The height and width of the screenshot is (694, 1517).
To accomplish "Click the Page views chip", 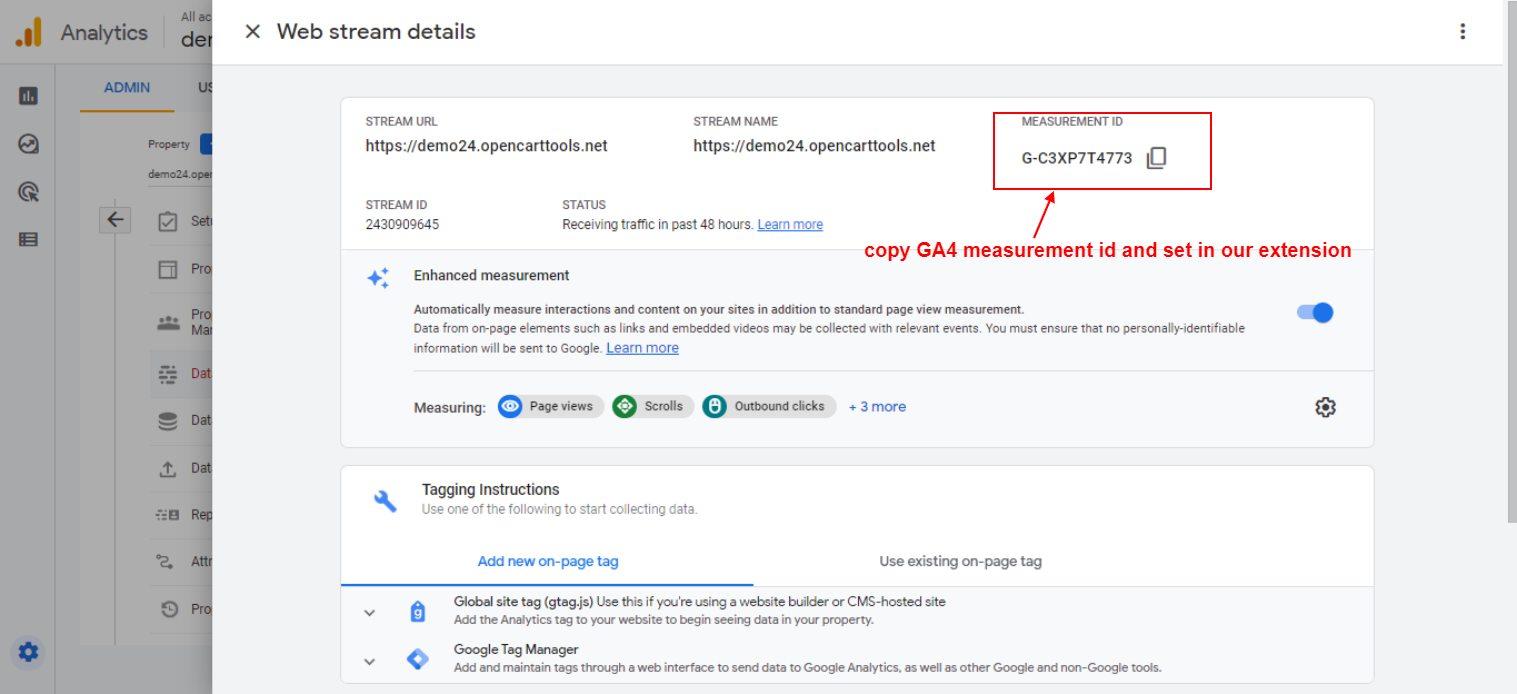I will click(x=550, y=406).
